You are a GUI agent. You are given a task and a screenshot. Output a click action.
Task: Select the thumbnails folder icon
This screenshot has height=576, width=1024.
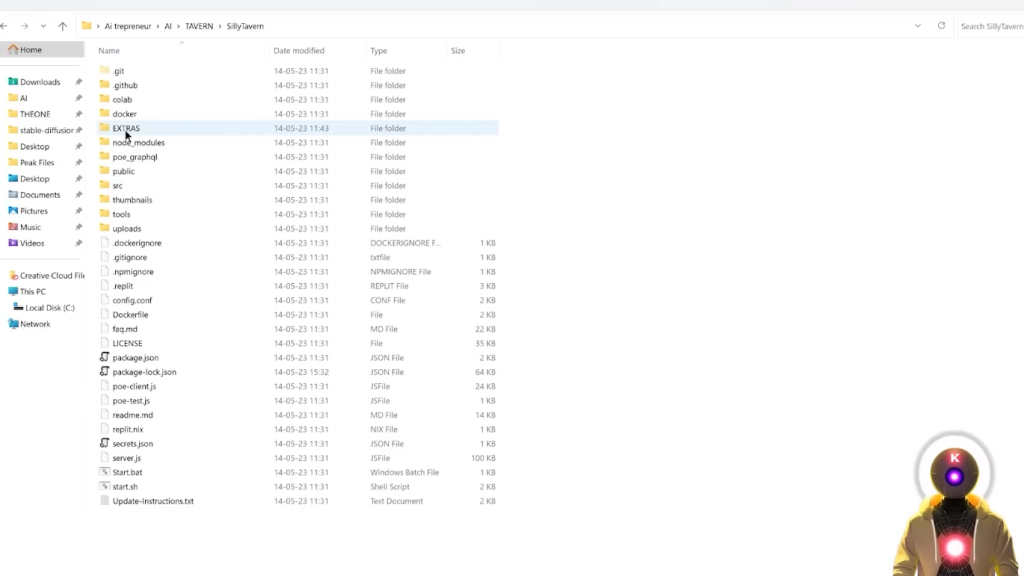click(x=104, y=200)
